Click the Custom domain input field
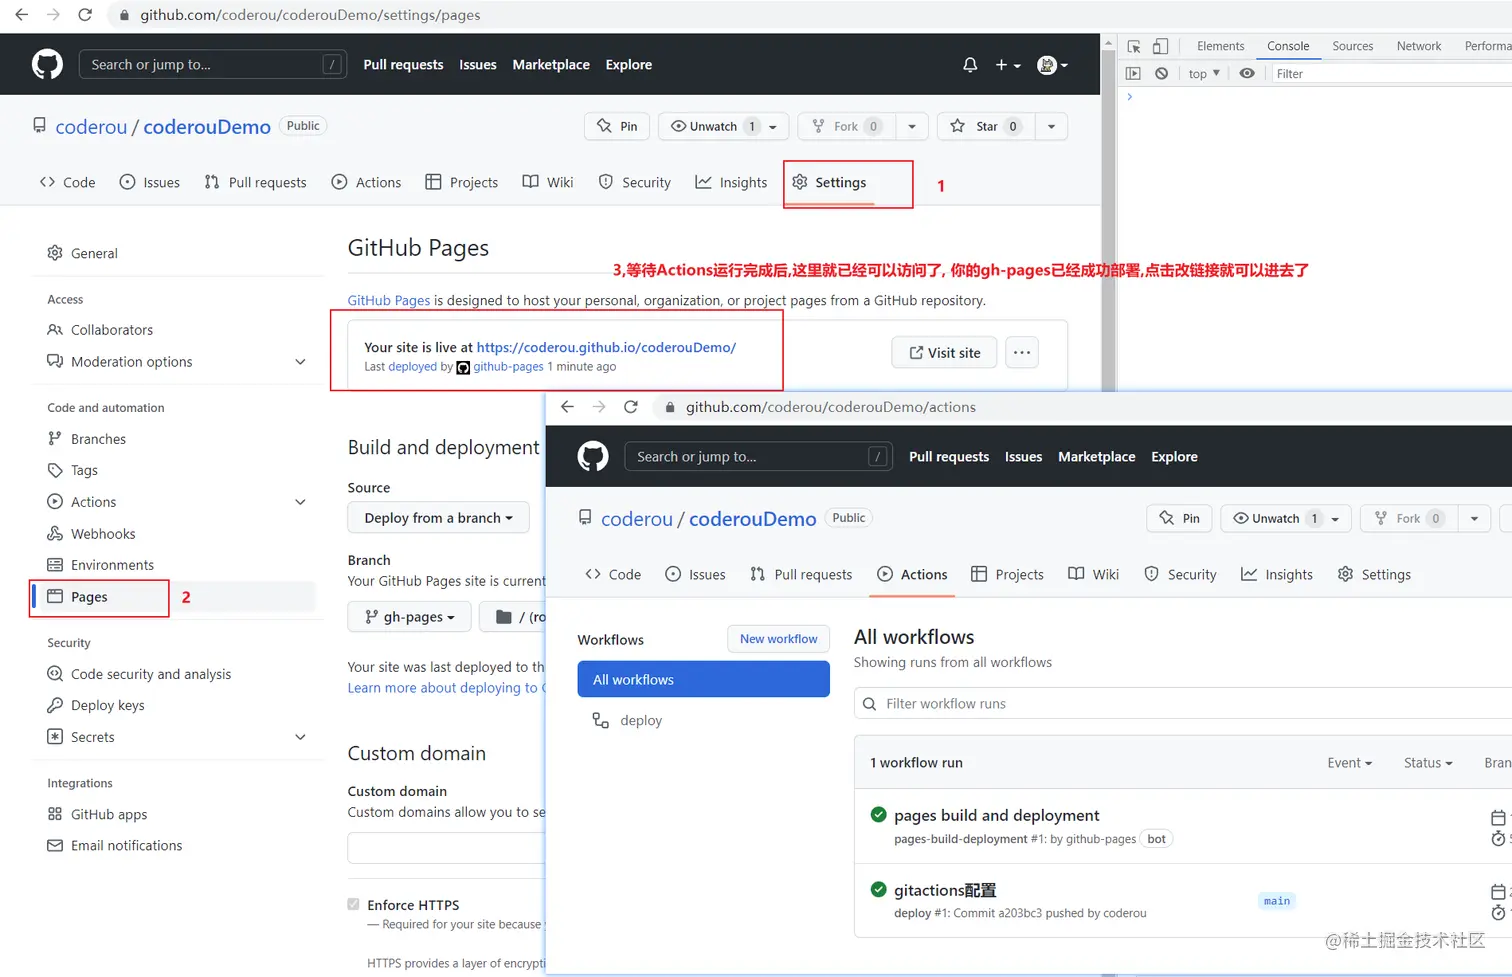 pos(446,848)
